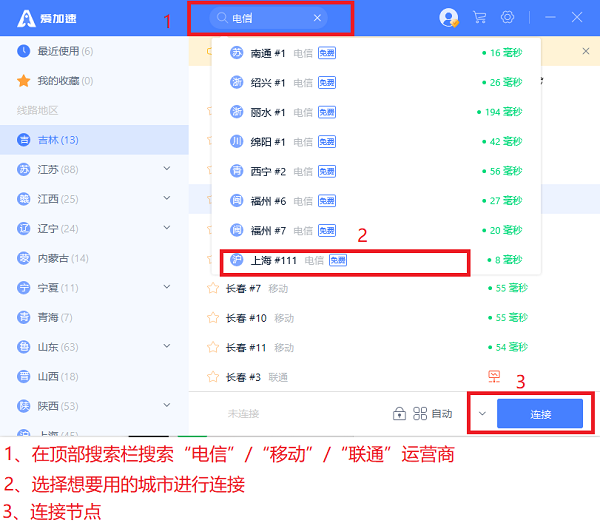The width and height of the screenshot is (600, 523).
Task: Expand the 江苏 region list
Action: click(x=167, y=168)
